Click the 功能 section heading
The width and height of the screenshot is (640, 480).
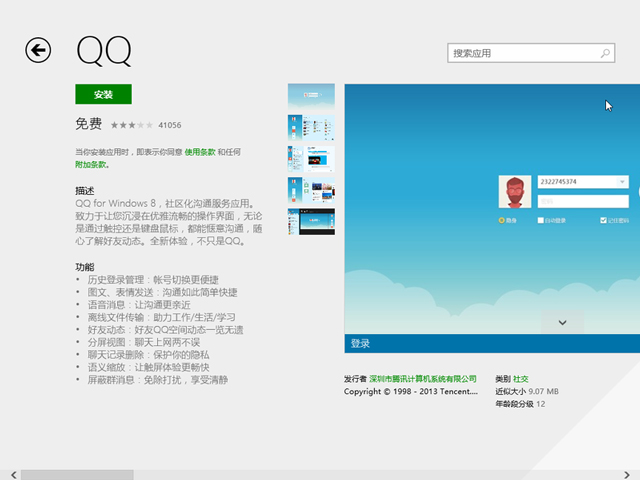84,267
